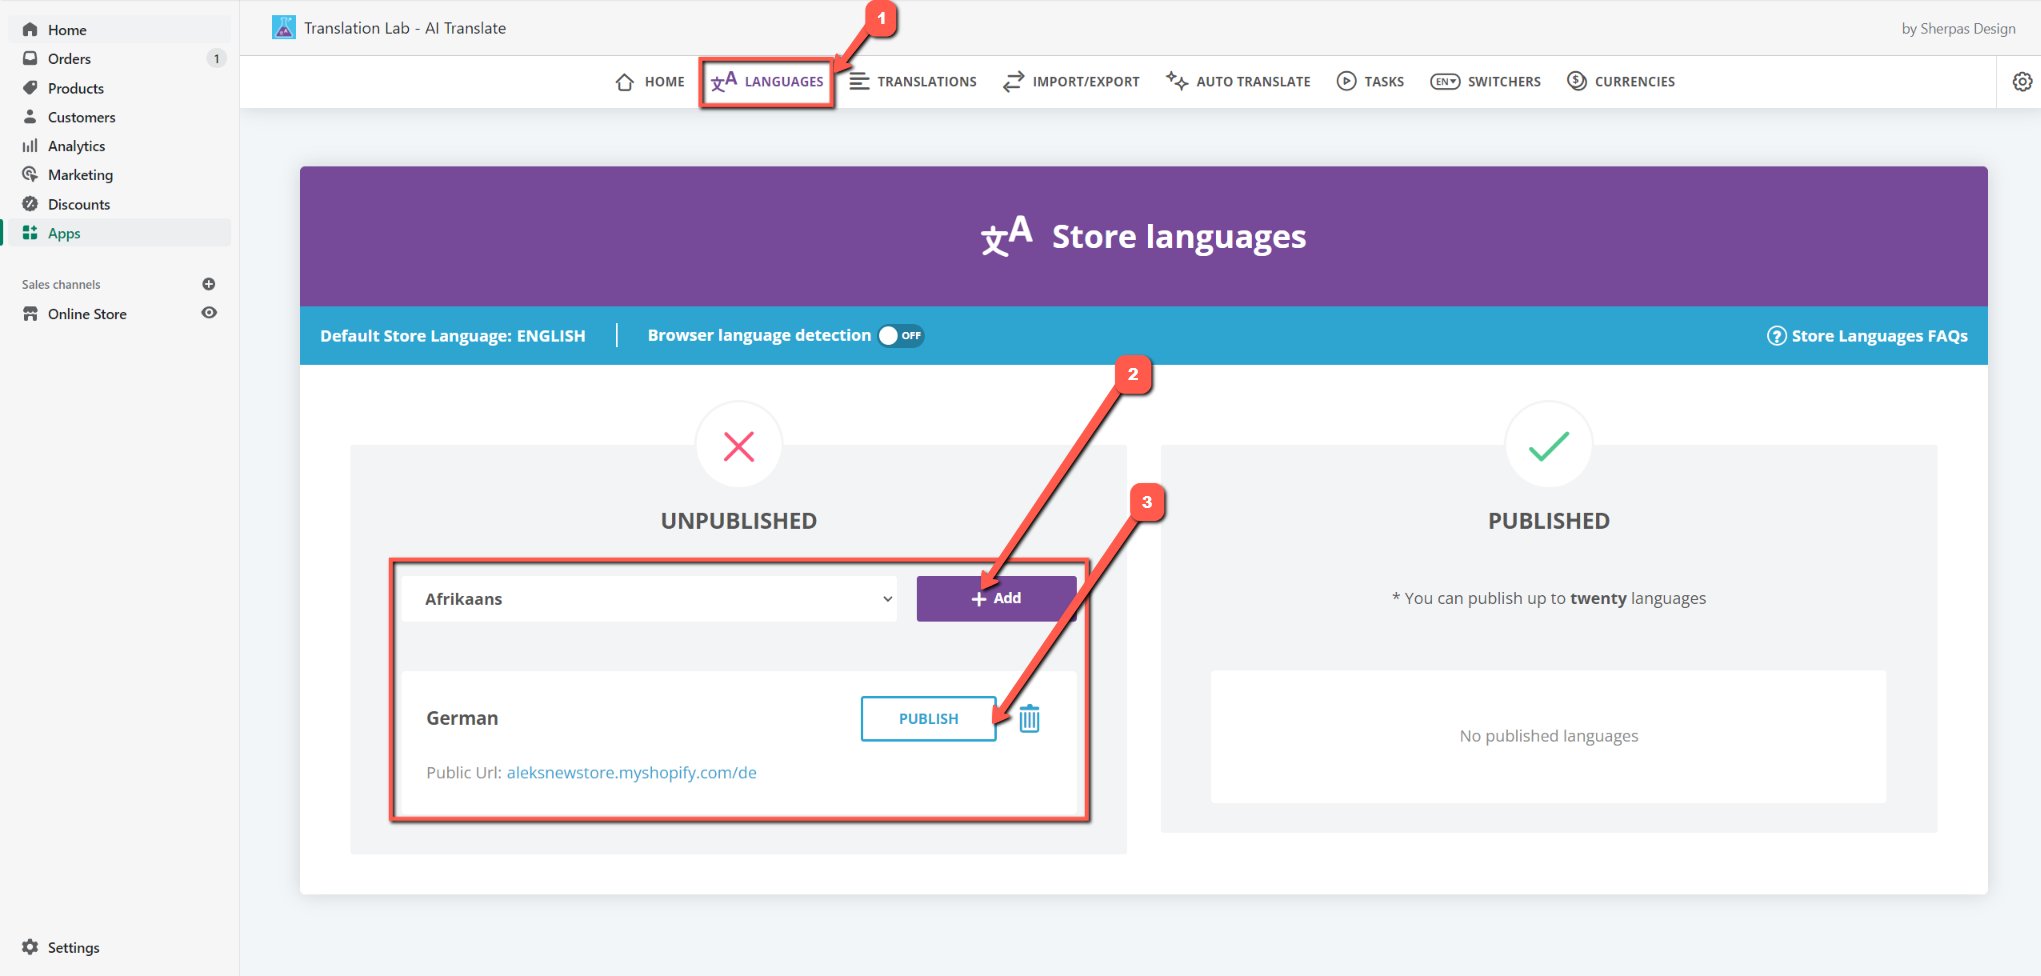Open the SWITCHERS tab

pos(1485,82)
